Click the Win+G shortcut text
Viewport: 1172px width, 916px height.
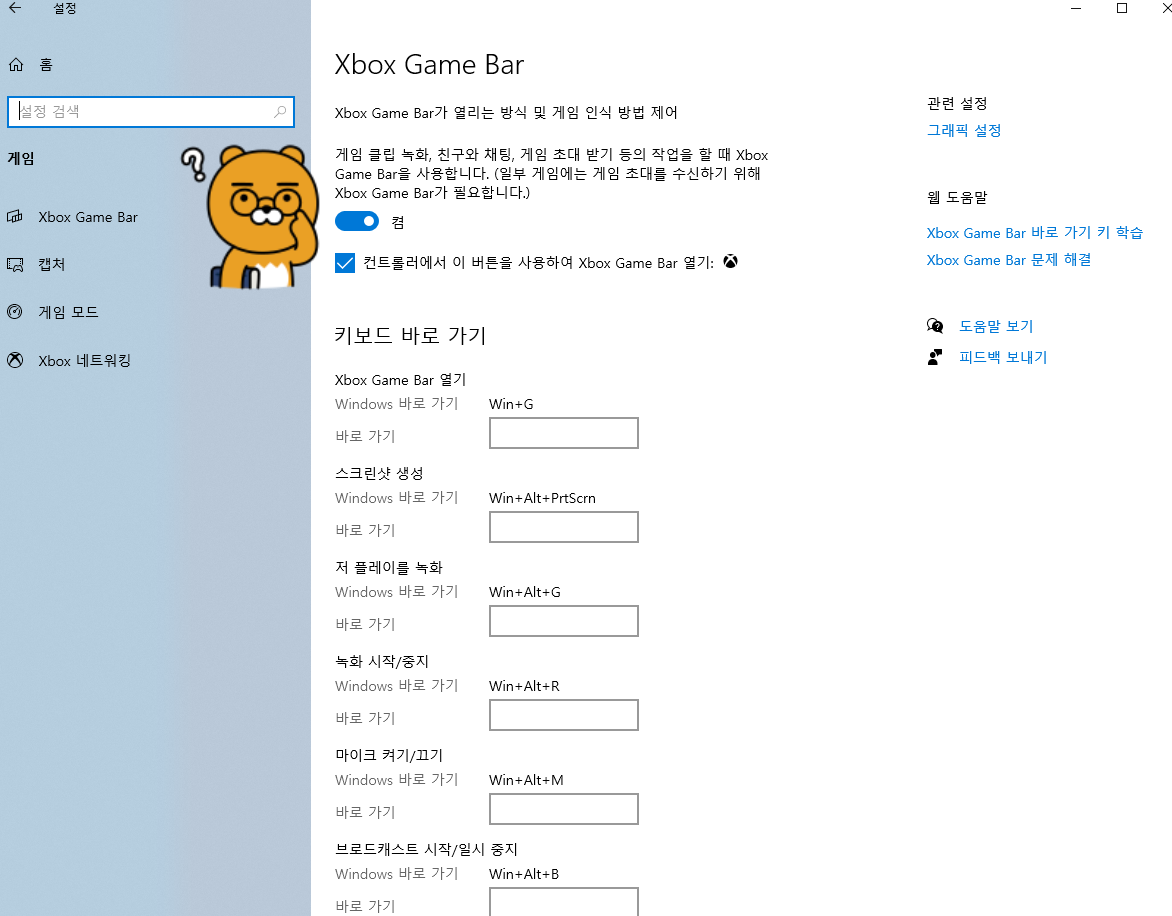(511, 404)
